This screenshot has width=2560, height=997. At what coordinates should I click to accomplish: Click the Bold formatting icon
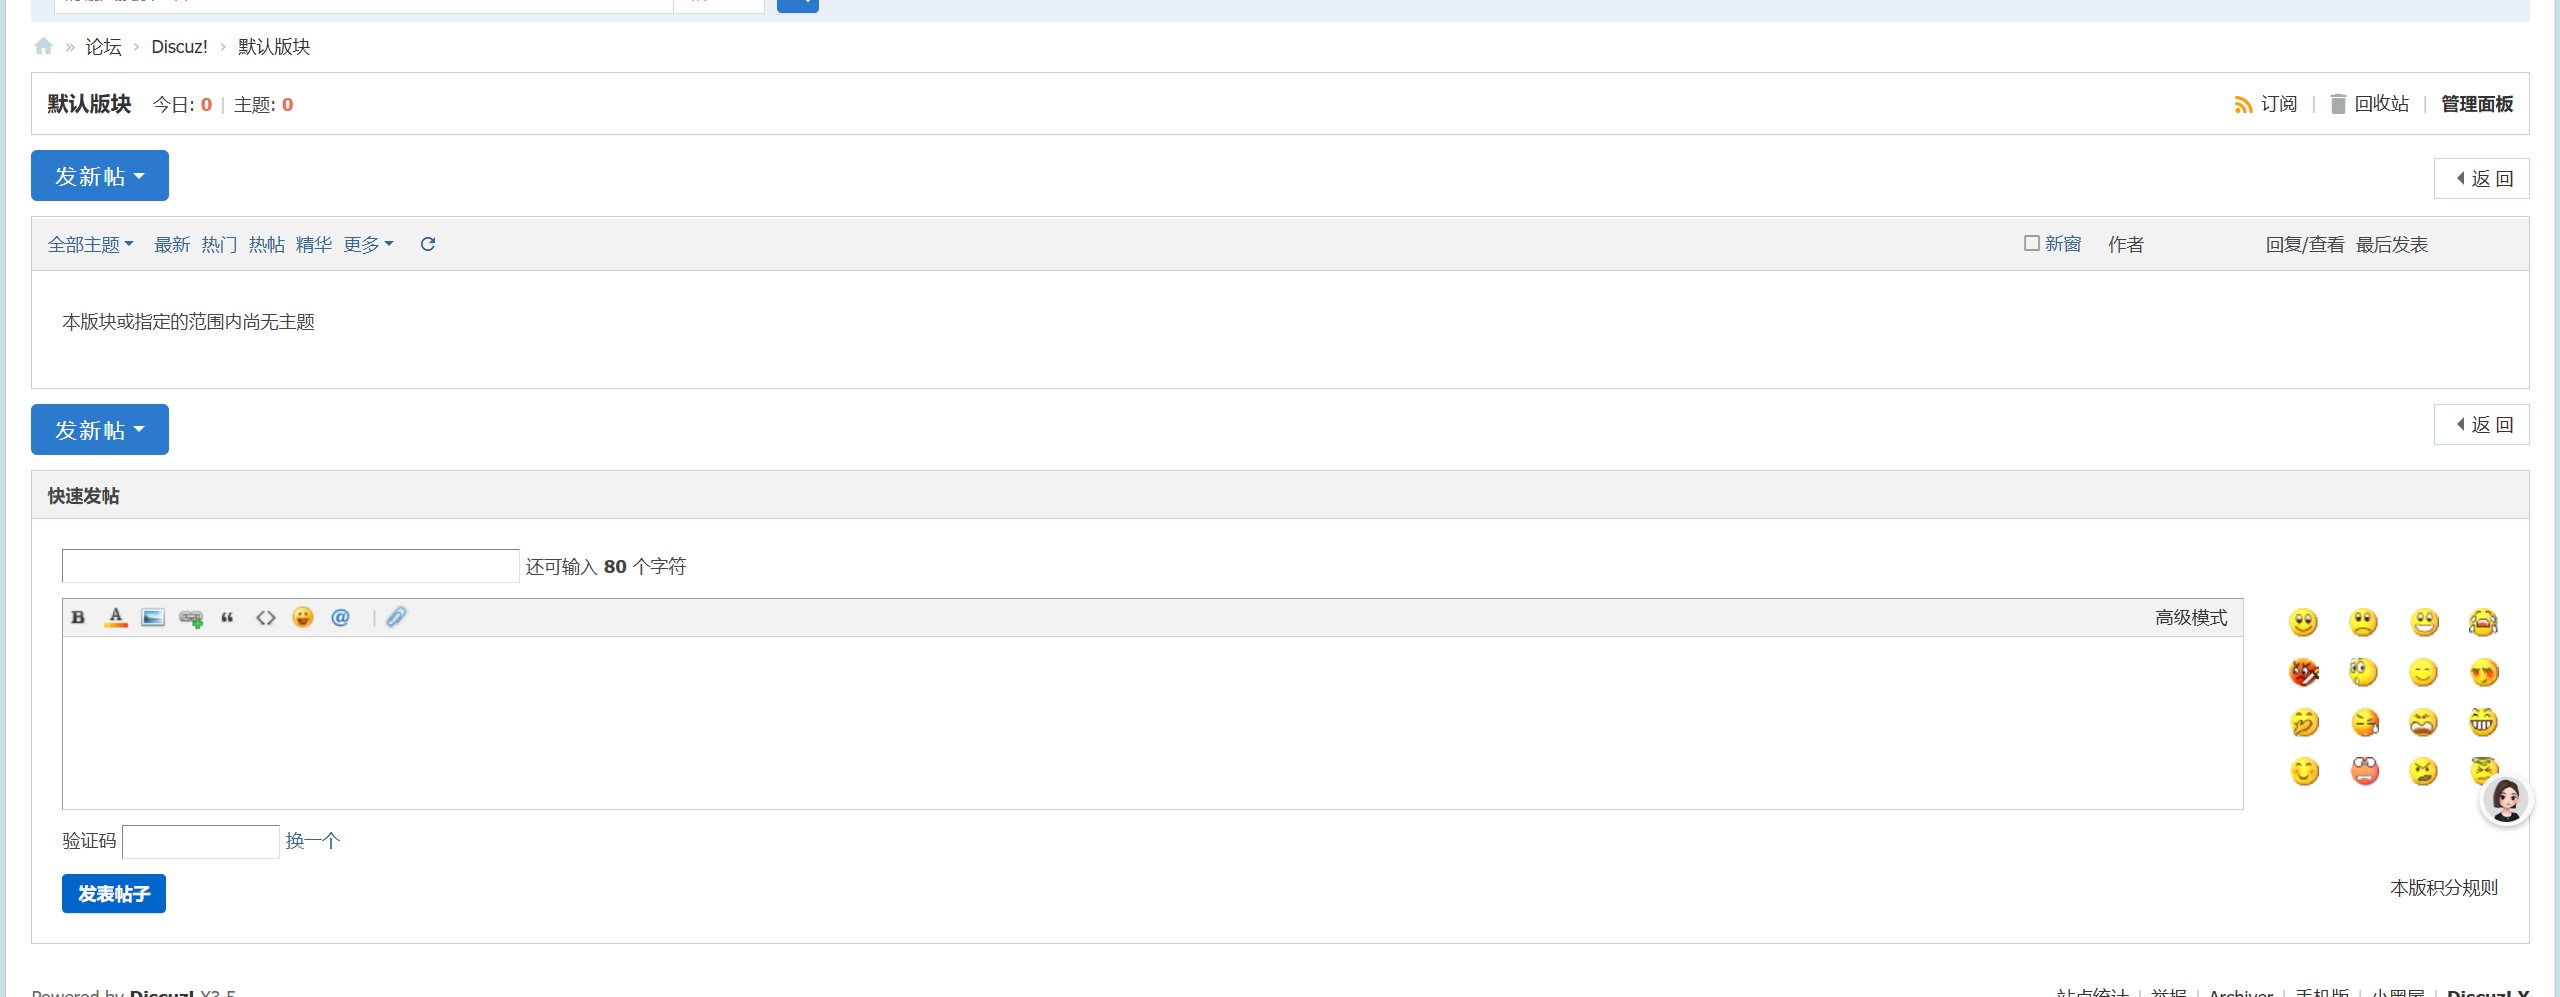click(x=78, y=618)
